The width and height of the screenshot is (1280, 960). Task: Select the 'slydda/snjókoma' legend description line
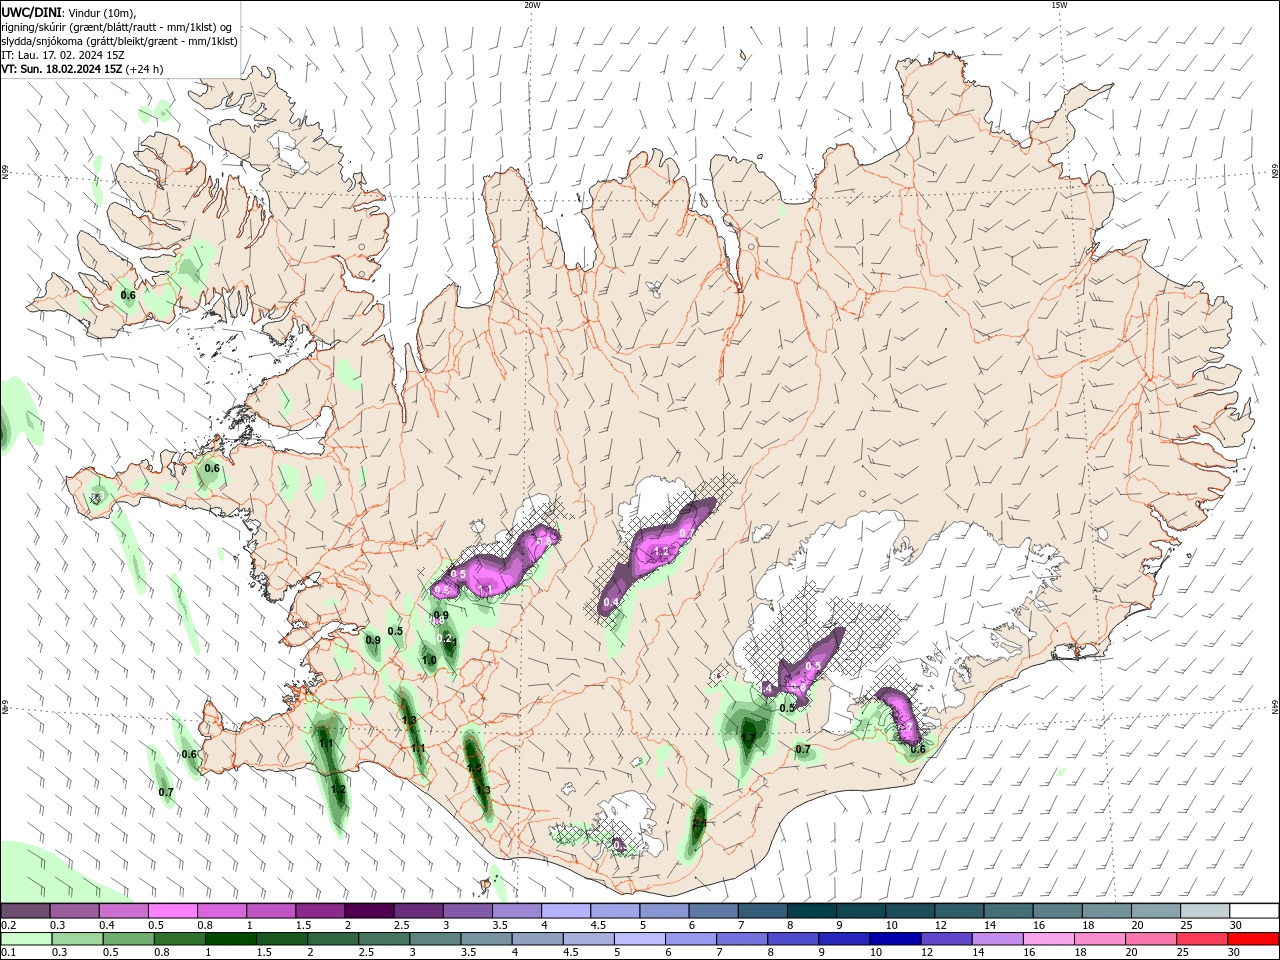119,41
